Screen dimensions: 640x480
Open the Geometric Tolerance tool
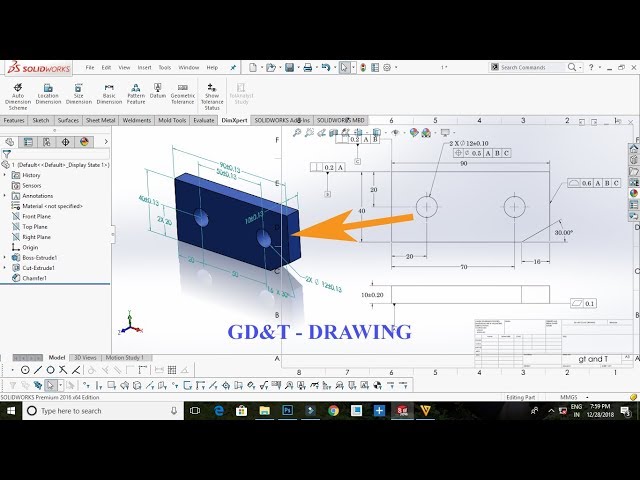pyautogui.click(x=182, y=93)
